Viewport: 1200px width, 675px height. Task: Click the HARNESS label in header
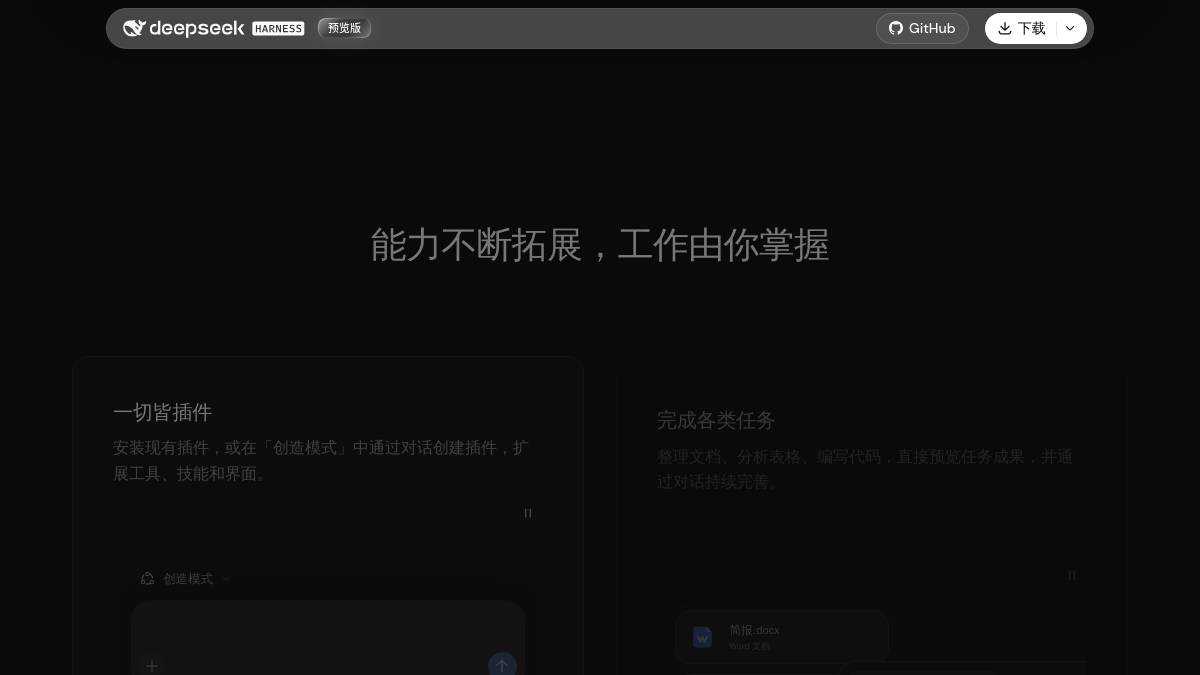(x=278, y=28)
